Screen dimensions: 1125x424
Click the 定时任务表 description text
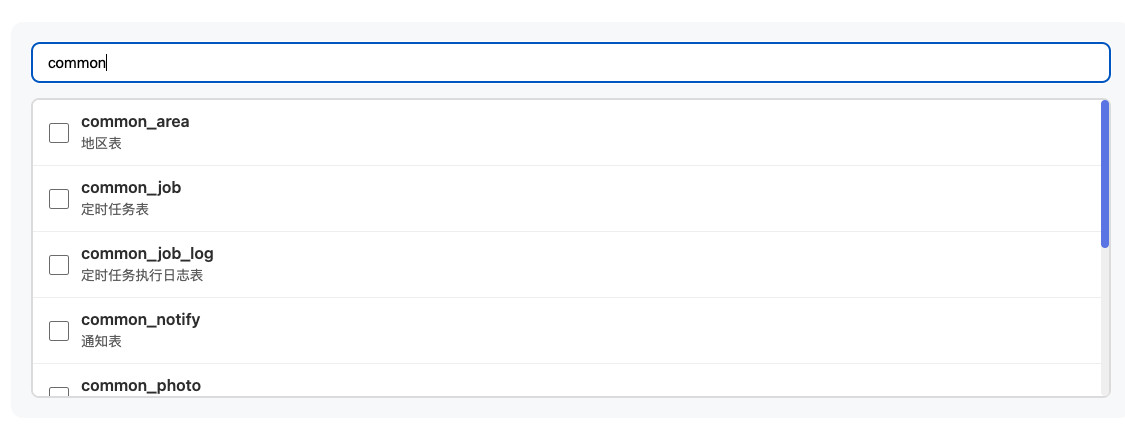[x=115, y=210]
